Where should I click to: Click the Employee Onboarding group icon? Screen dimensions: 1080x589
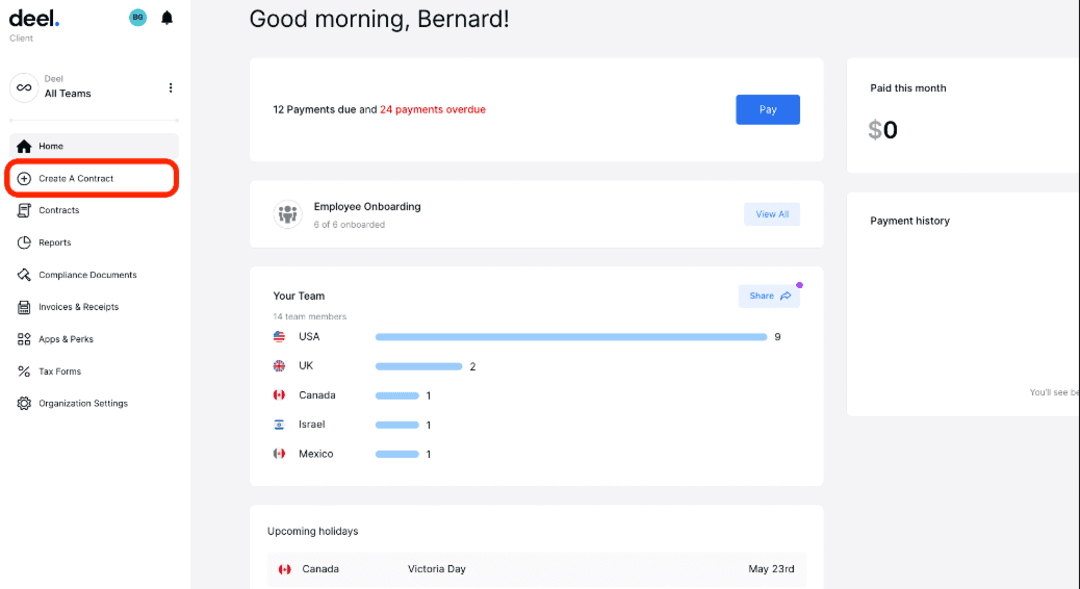pos(287,214)
